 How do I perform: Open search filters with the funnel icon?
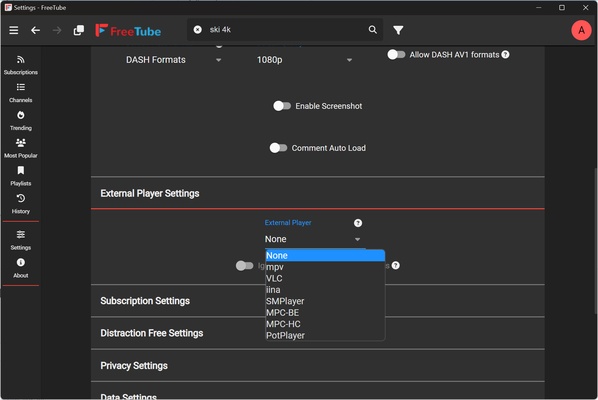[398, 30]
